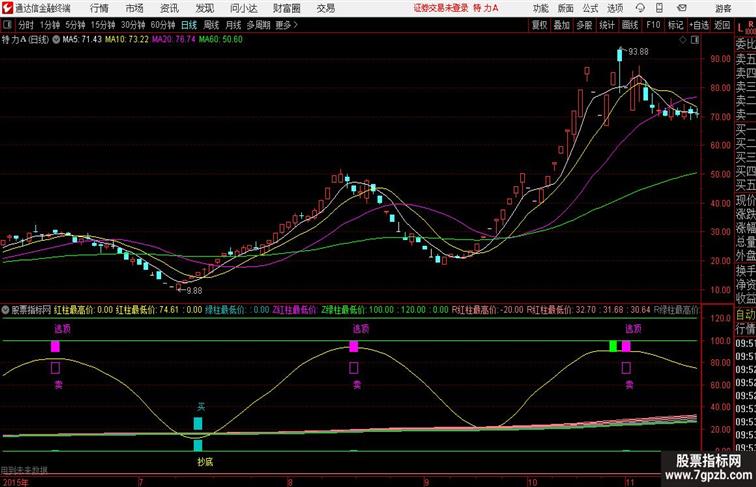
Task: Click the 标记 toolbar button
Action: pos(675,25)
